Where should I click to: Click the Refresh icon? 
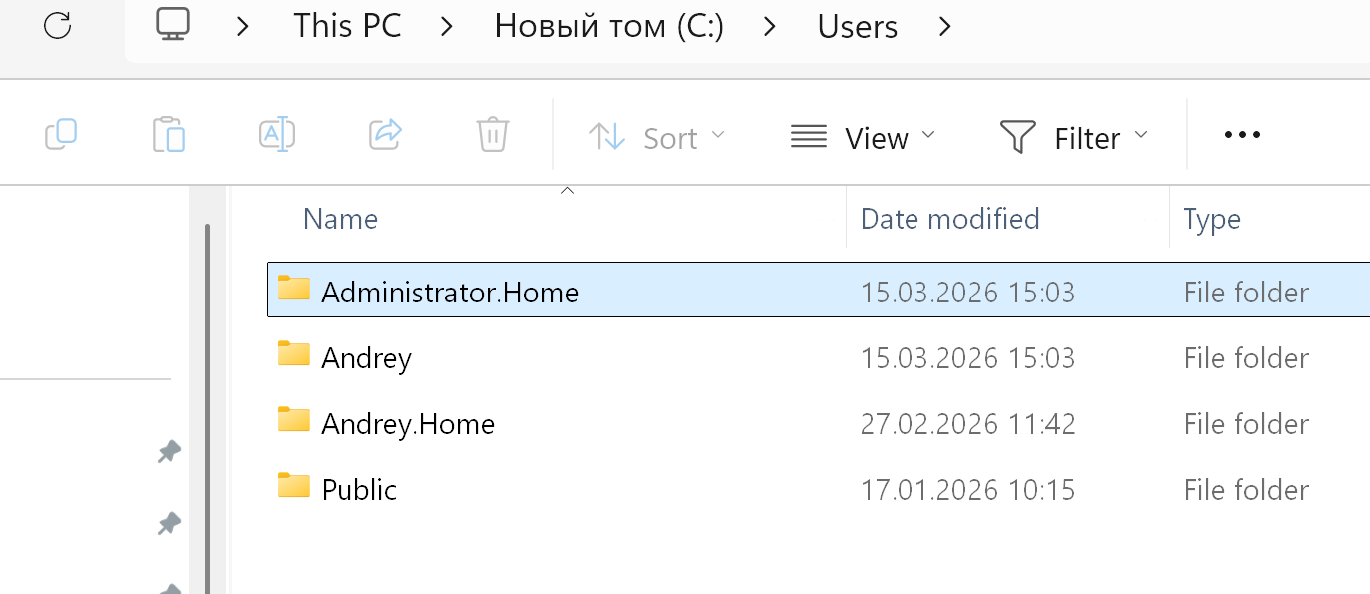(58, 26)
